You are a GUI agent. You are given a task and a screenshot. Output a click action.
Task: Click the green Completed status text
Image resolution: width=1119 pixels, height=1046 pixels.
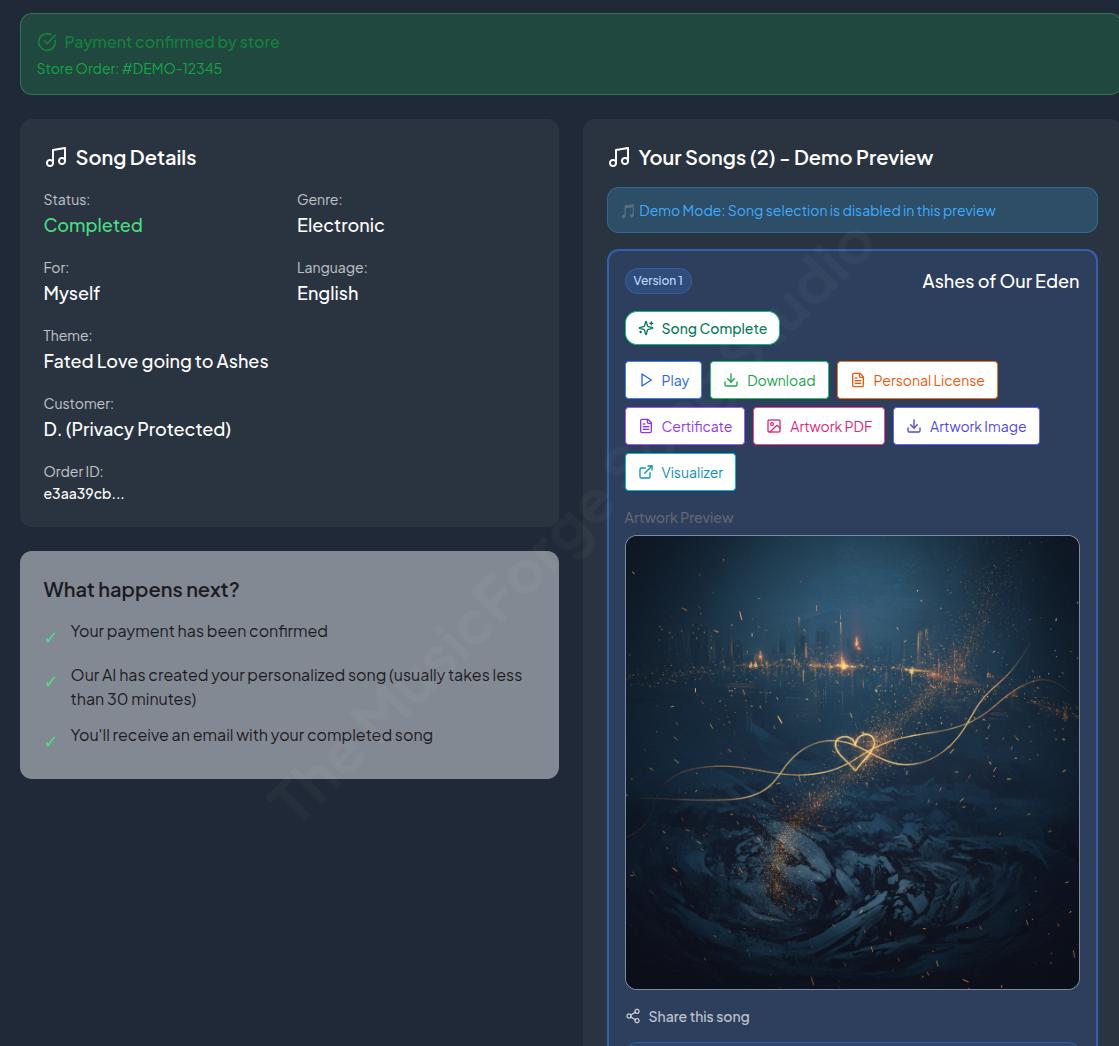93,225
